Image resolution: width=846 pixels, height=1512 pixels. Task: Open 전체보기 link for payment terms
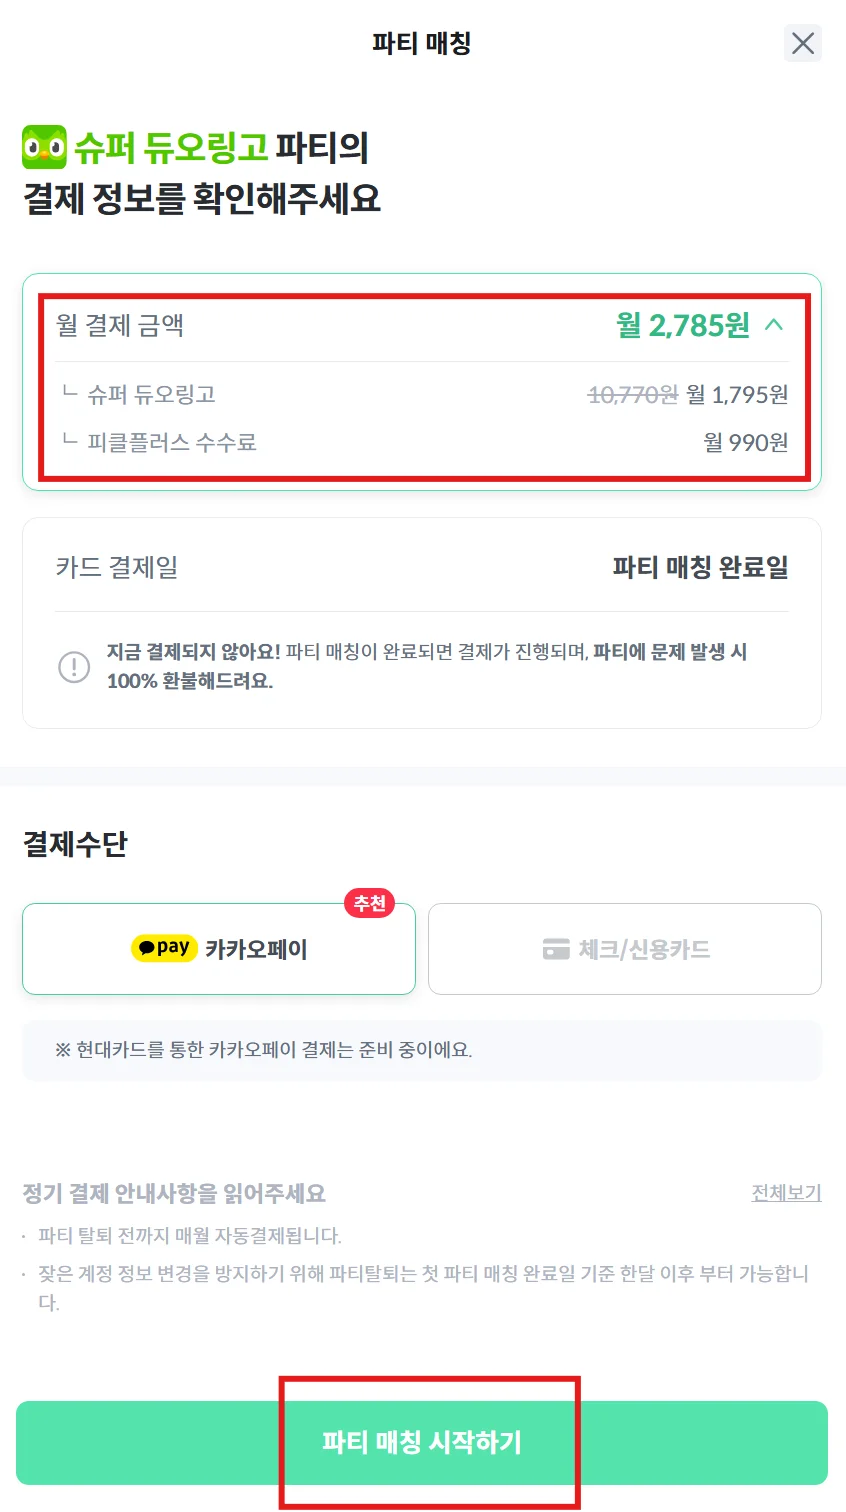(786, 1193)
